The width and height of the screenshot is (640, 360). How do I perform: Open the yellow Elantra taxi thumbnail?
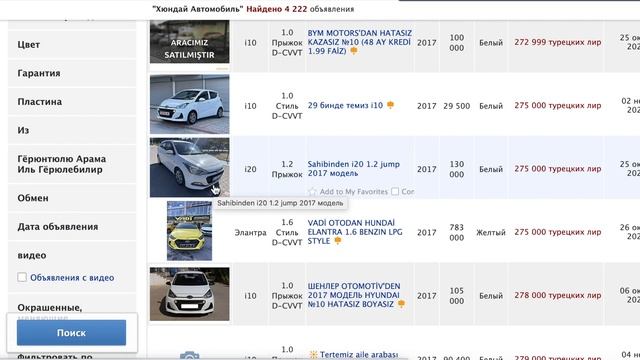point(189,231)
